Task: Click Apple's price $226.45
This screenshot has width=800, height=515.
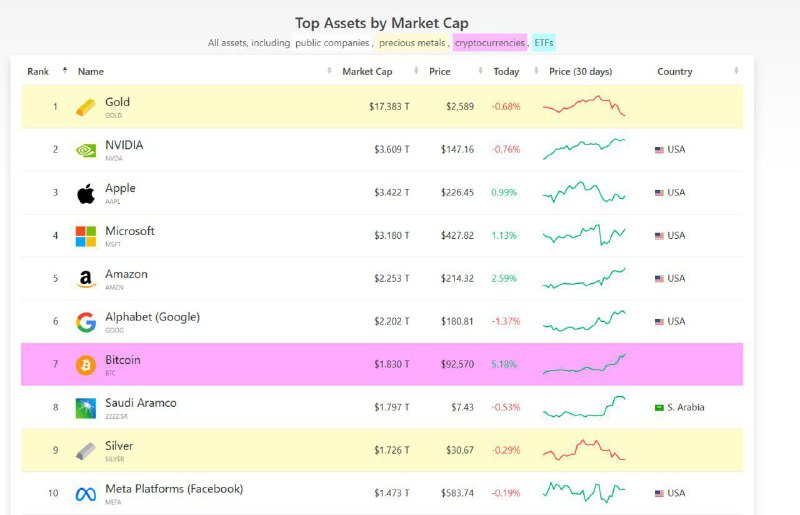Action: tap(457, 192)
